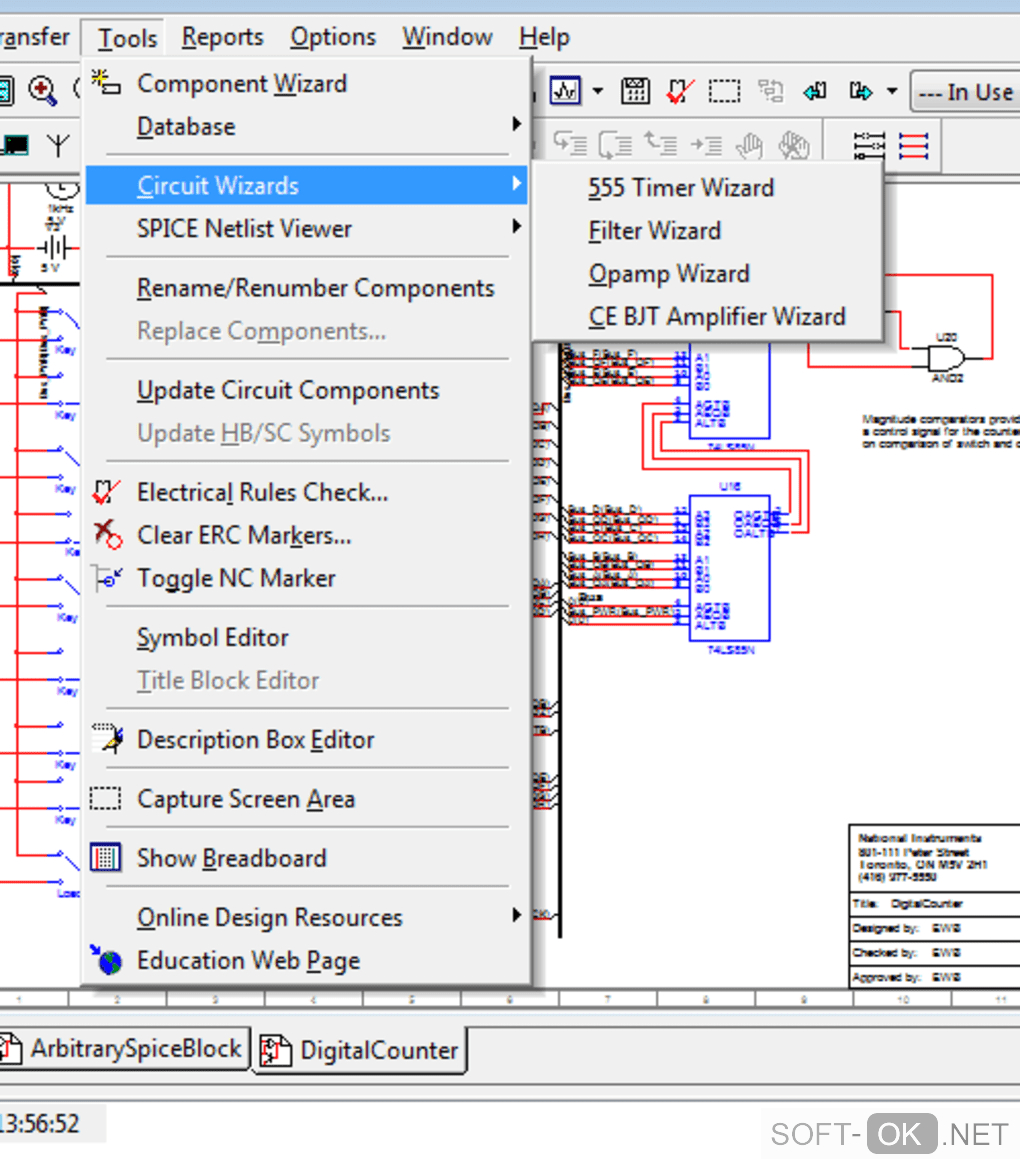Click the AND2 gate on the schematic
Screen dimensions: 1020x1159
(945, 358)
